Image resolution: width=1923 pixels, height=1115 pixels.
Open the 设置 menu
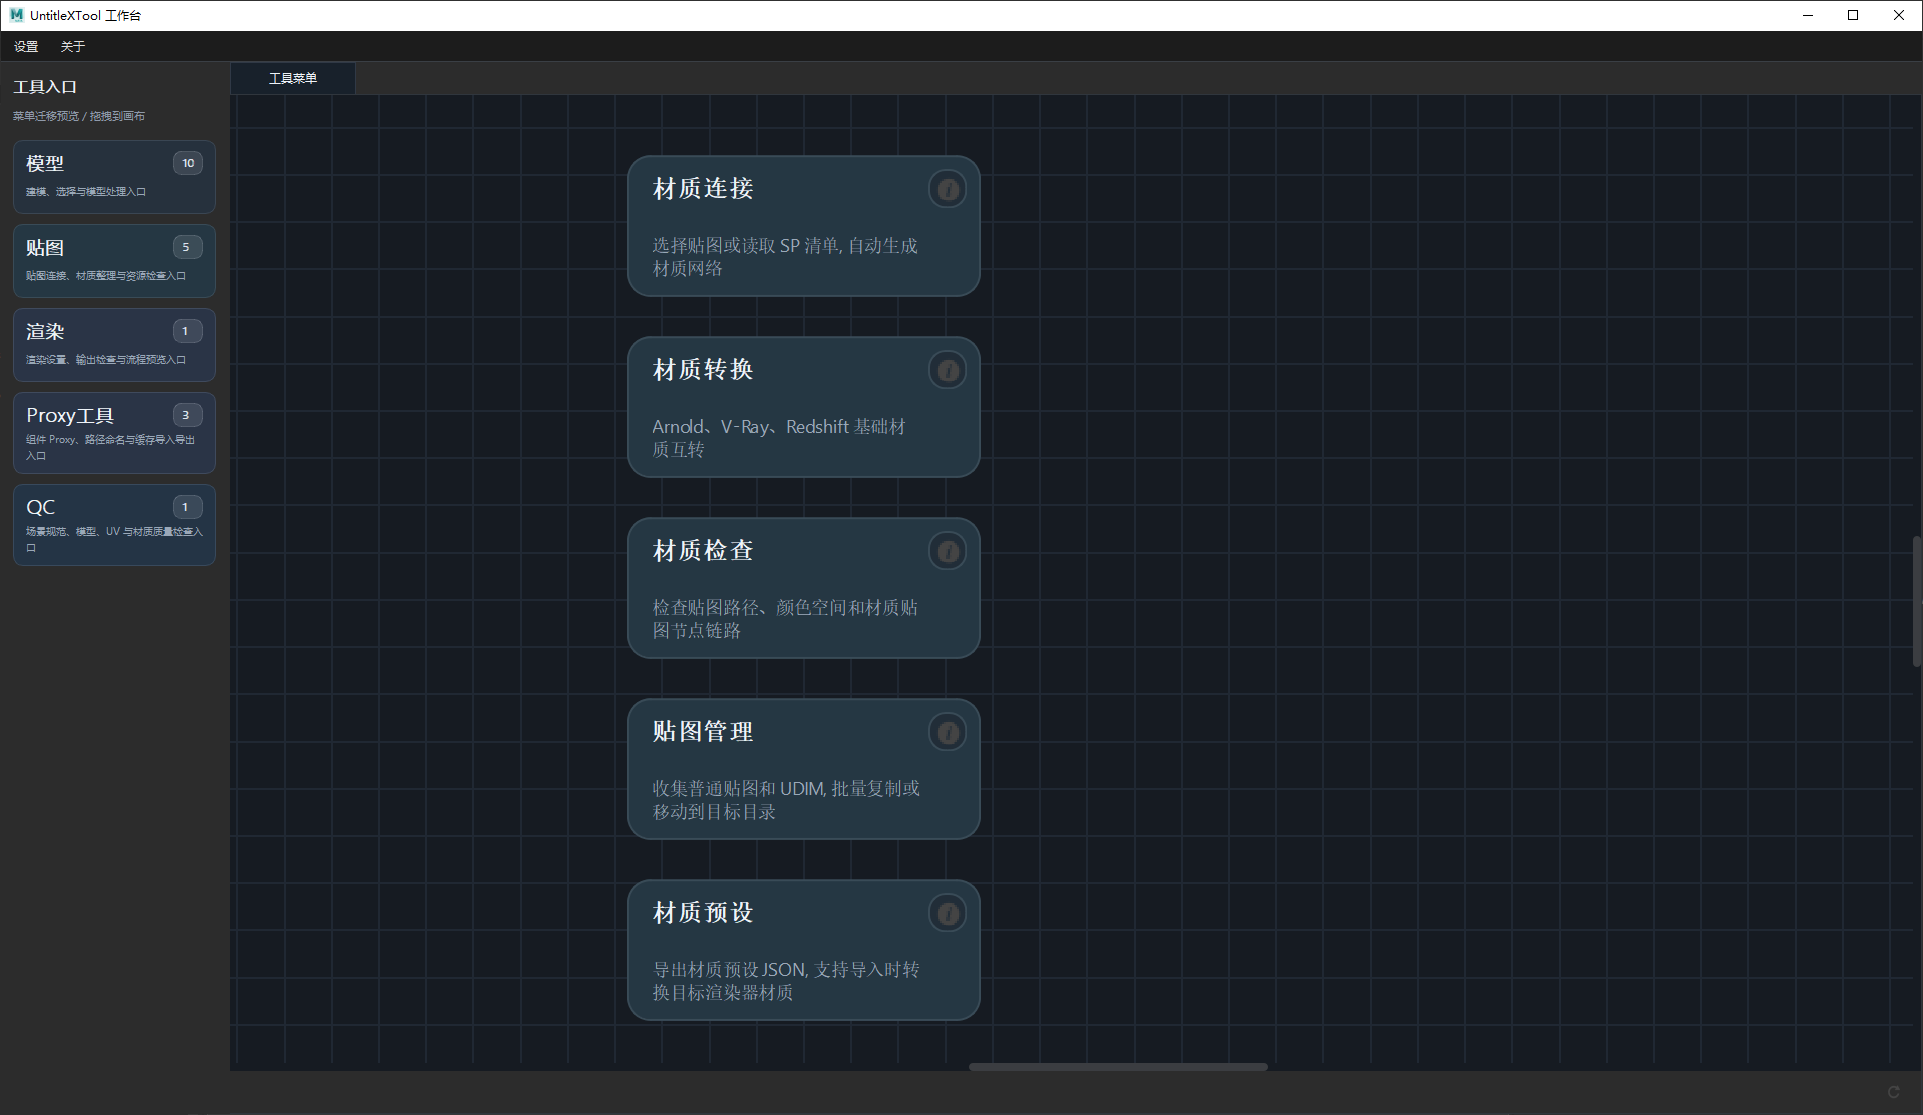26,47
